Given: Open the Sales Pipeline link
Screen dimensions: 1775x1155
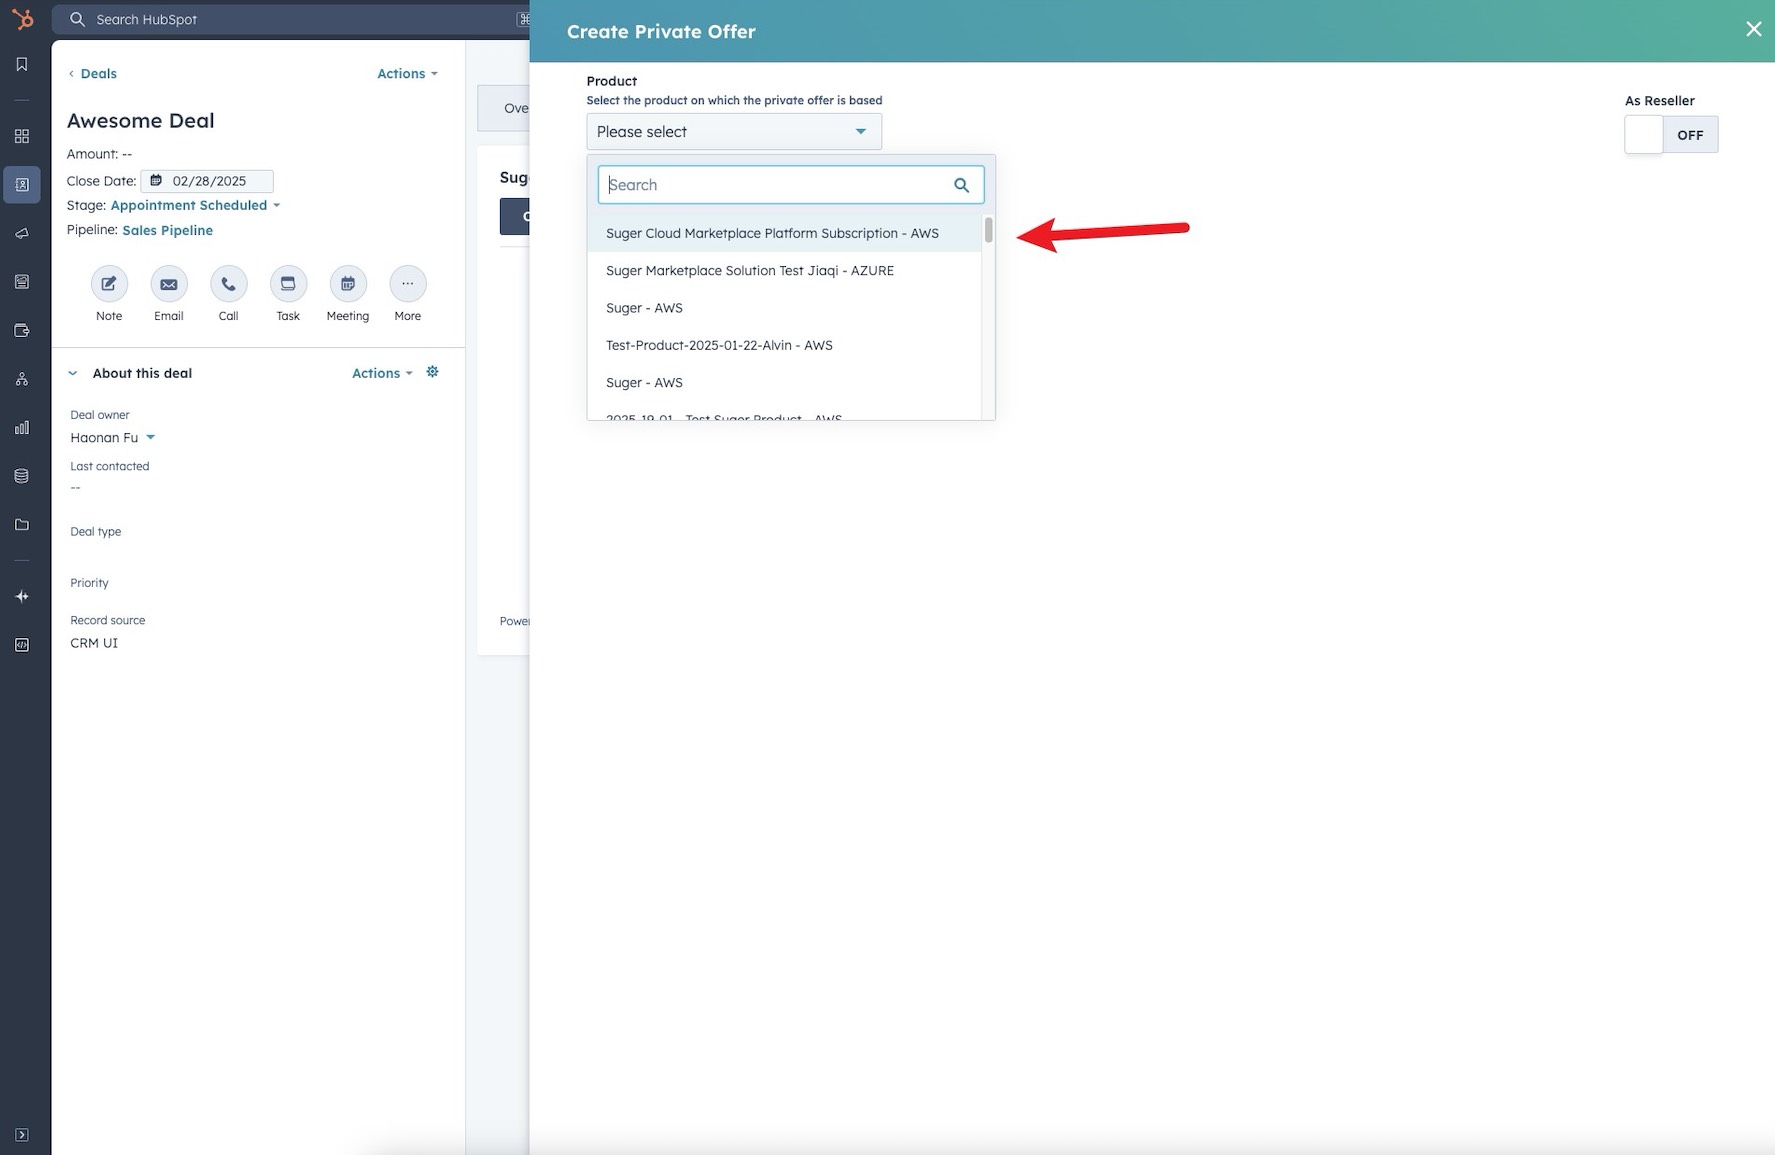Looking at the screenshot, I should point(167,230).
